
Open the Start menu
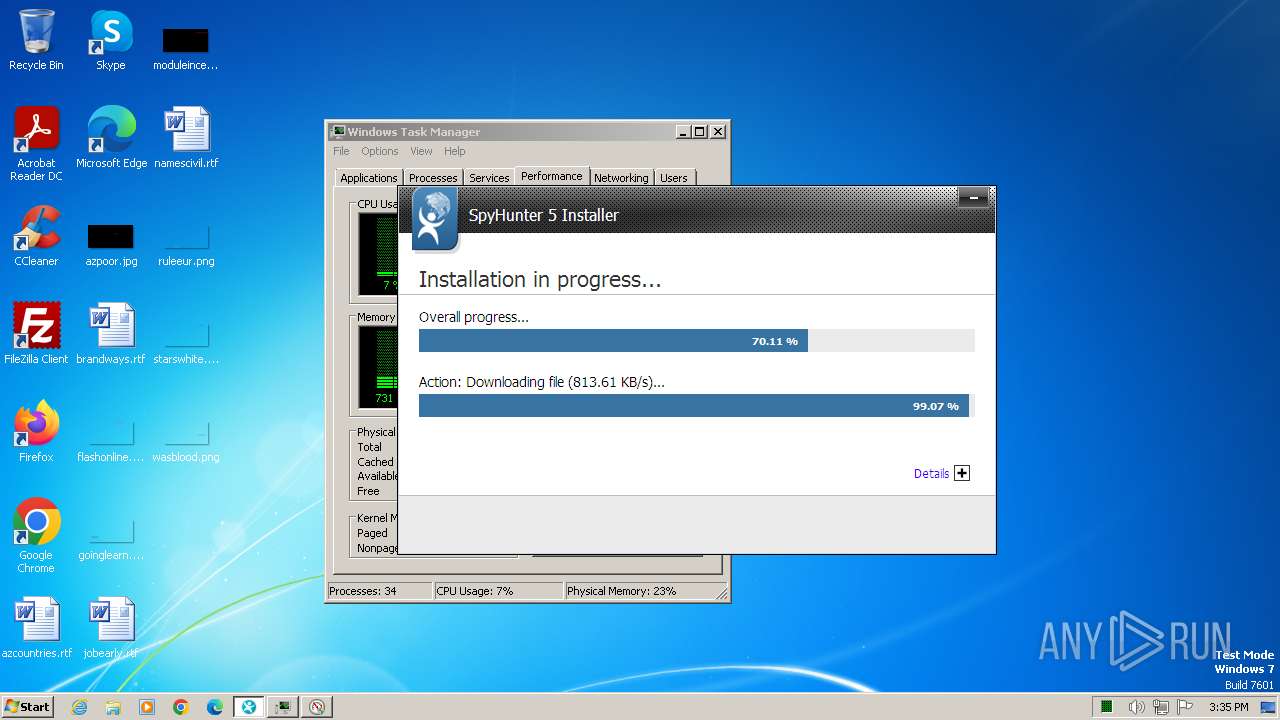[x=28, y=707]
